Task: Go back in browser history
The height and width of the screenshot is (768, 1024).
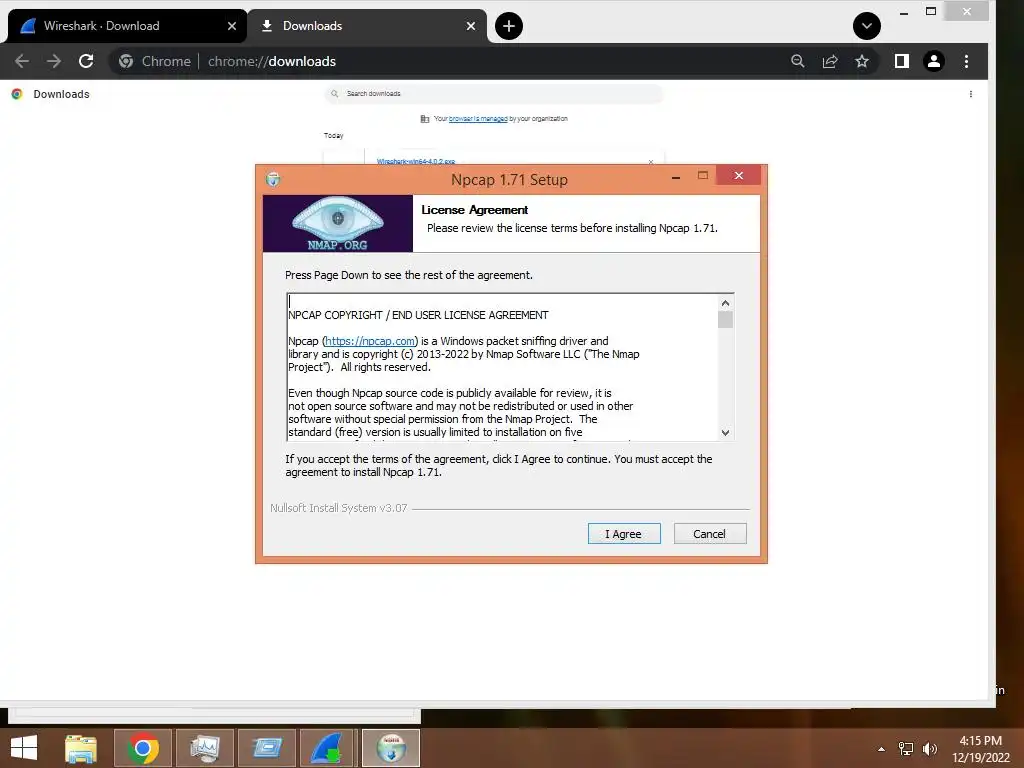Action: coord(22,61)
